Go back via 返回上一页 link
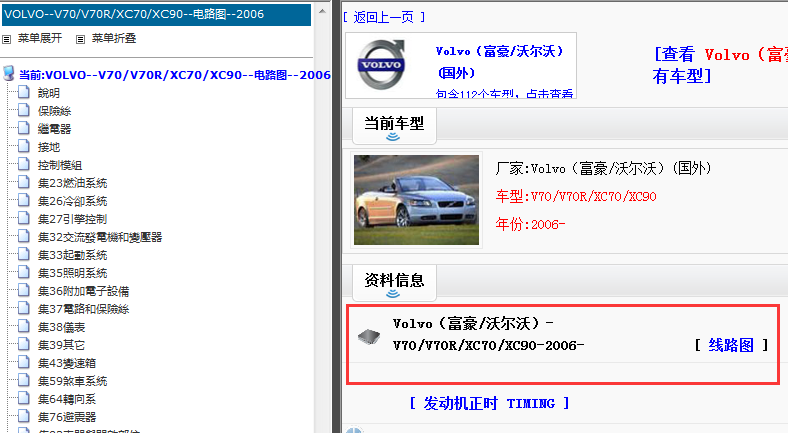Viewport: 788px width, 433px height. (384, 18)
